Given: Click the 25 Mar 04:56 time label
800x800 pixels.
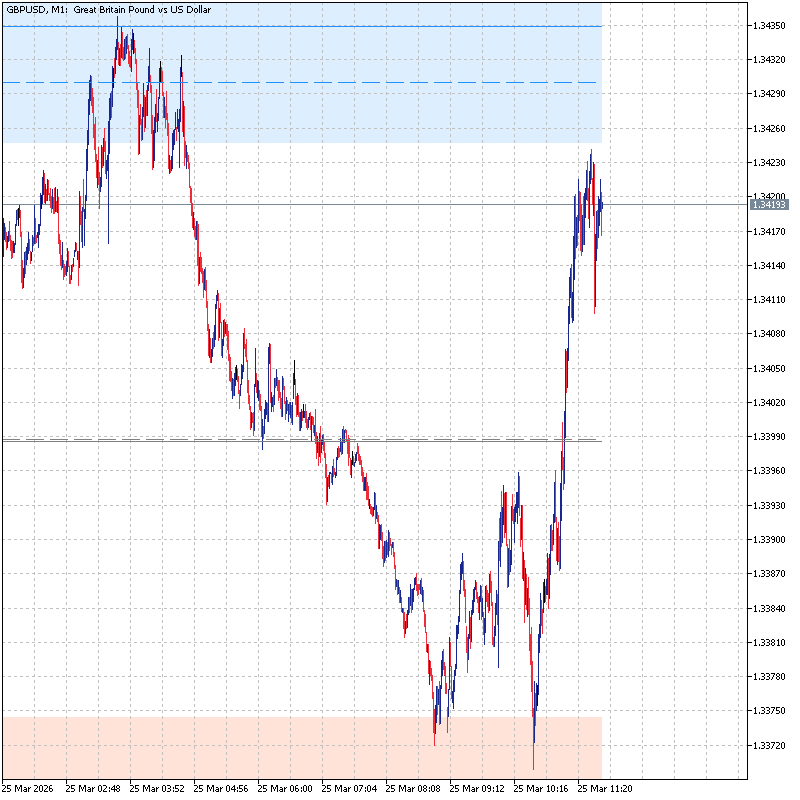Looking at the screenshot, I should point(221,788).
